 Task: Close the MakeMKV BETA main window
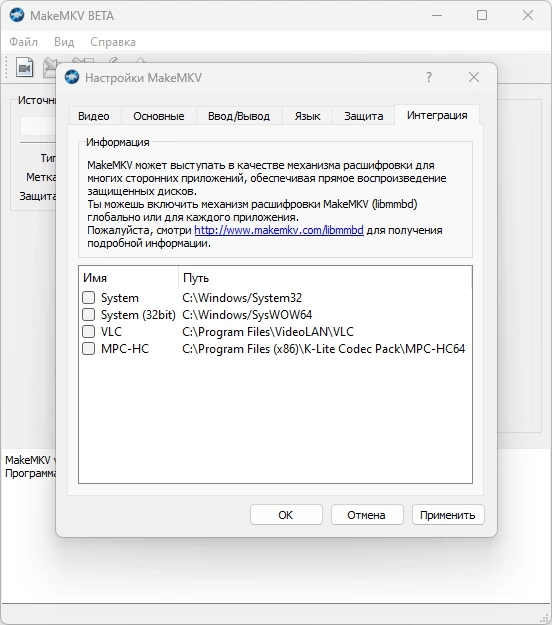pos(528,16)
